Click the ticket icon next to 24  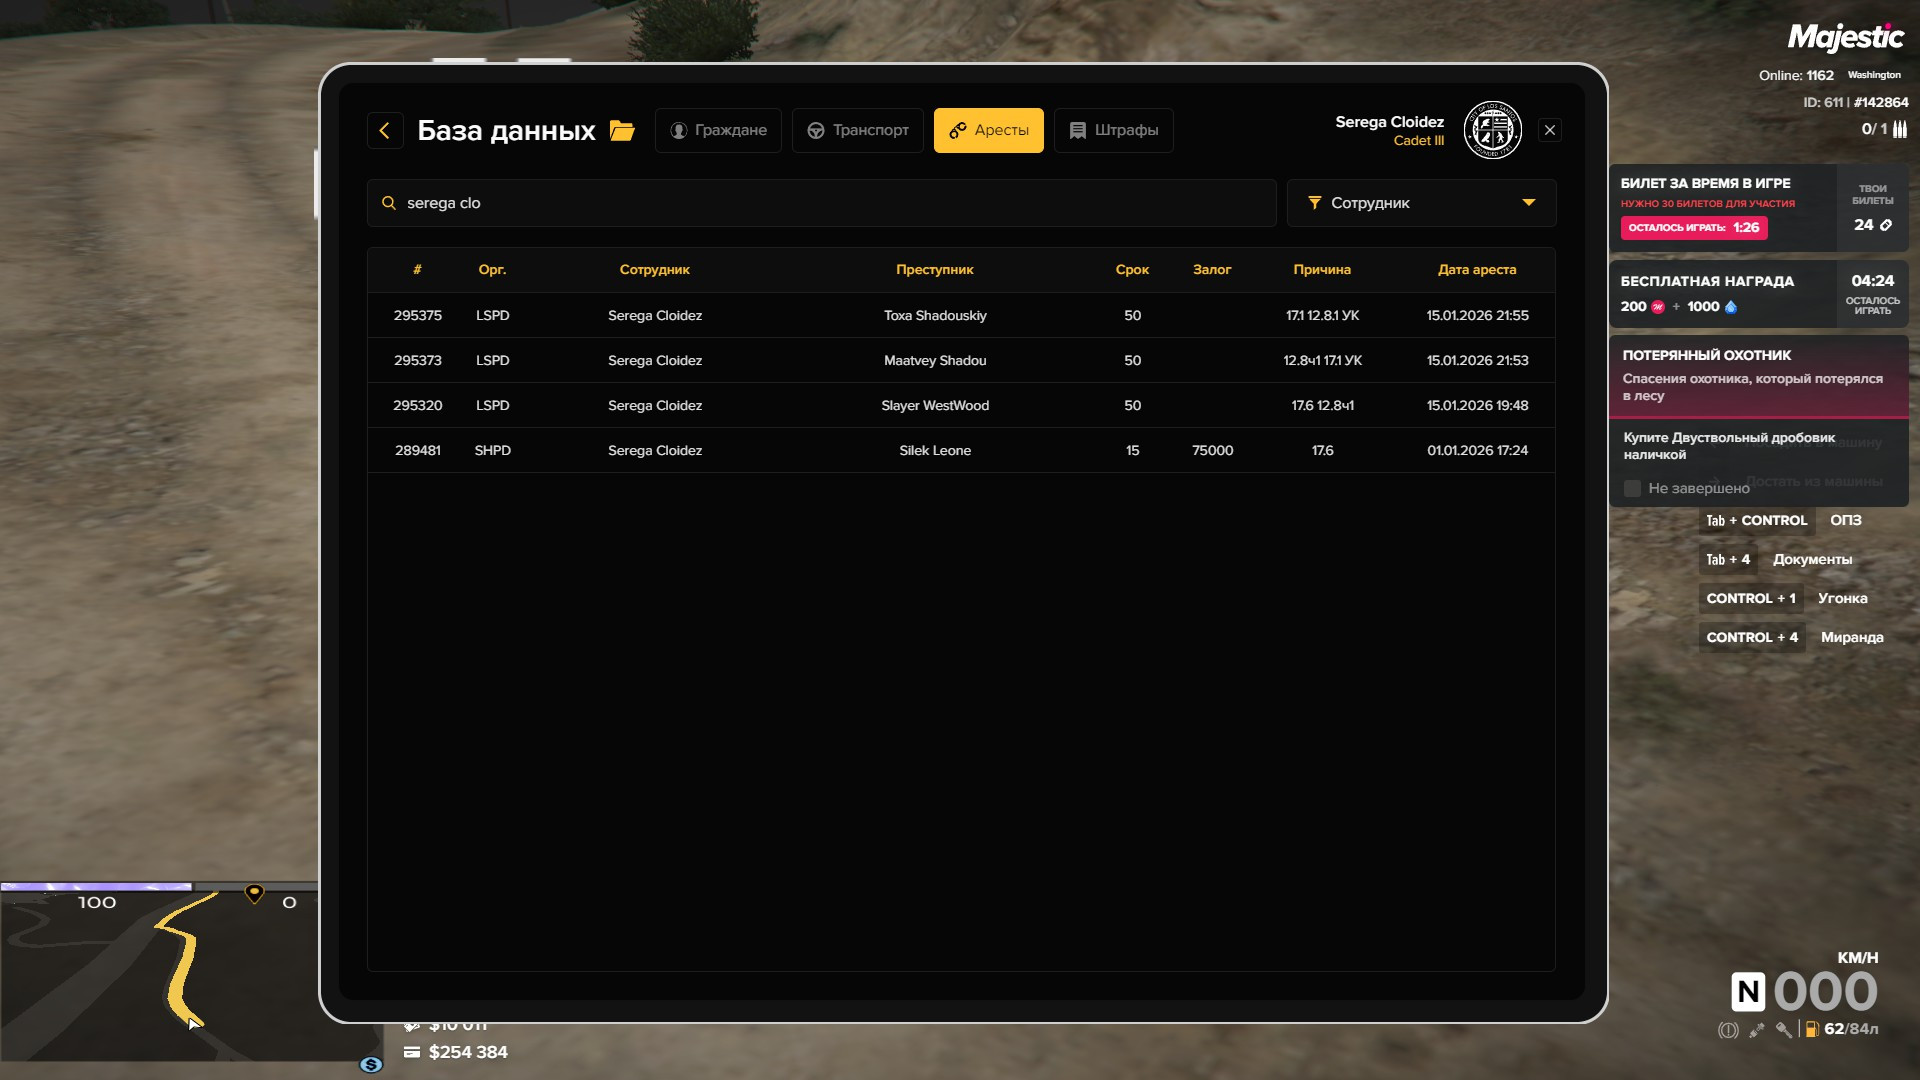tap(1886, 225)
